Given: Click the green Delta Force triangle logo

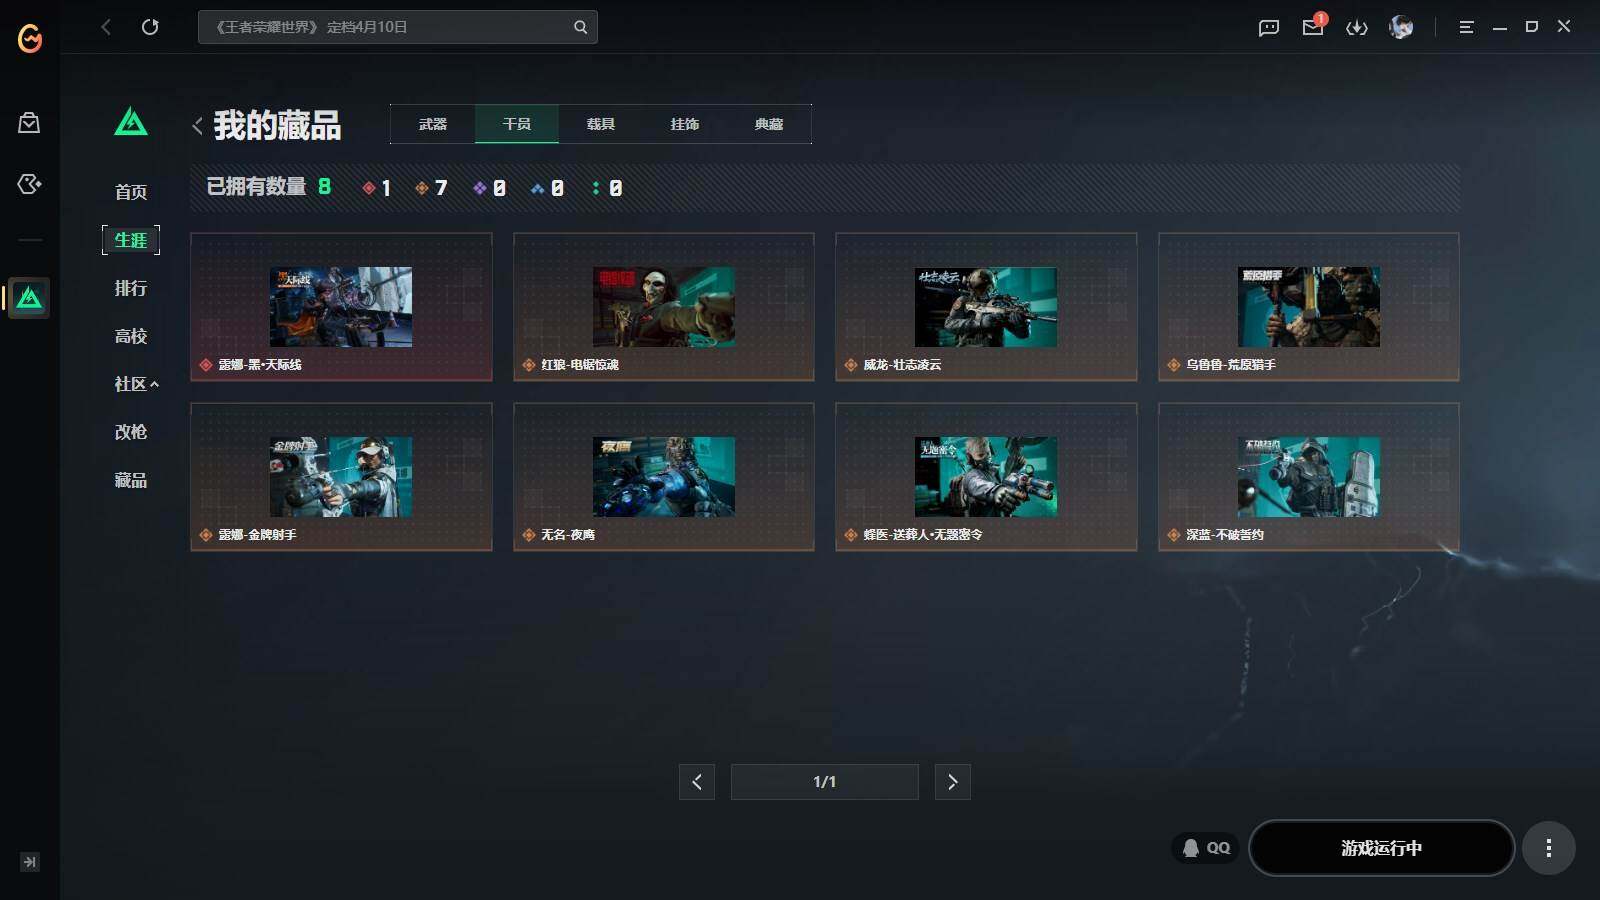Looking at the screenshot, I should pyautogui.click(x=131, y=122).
